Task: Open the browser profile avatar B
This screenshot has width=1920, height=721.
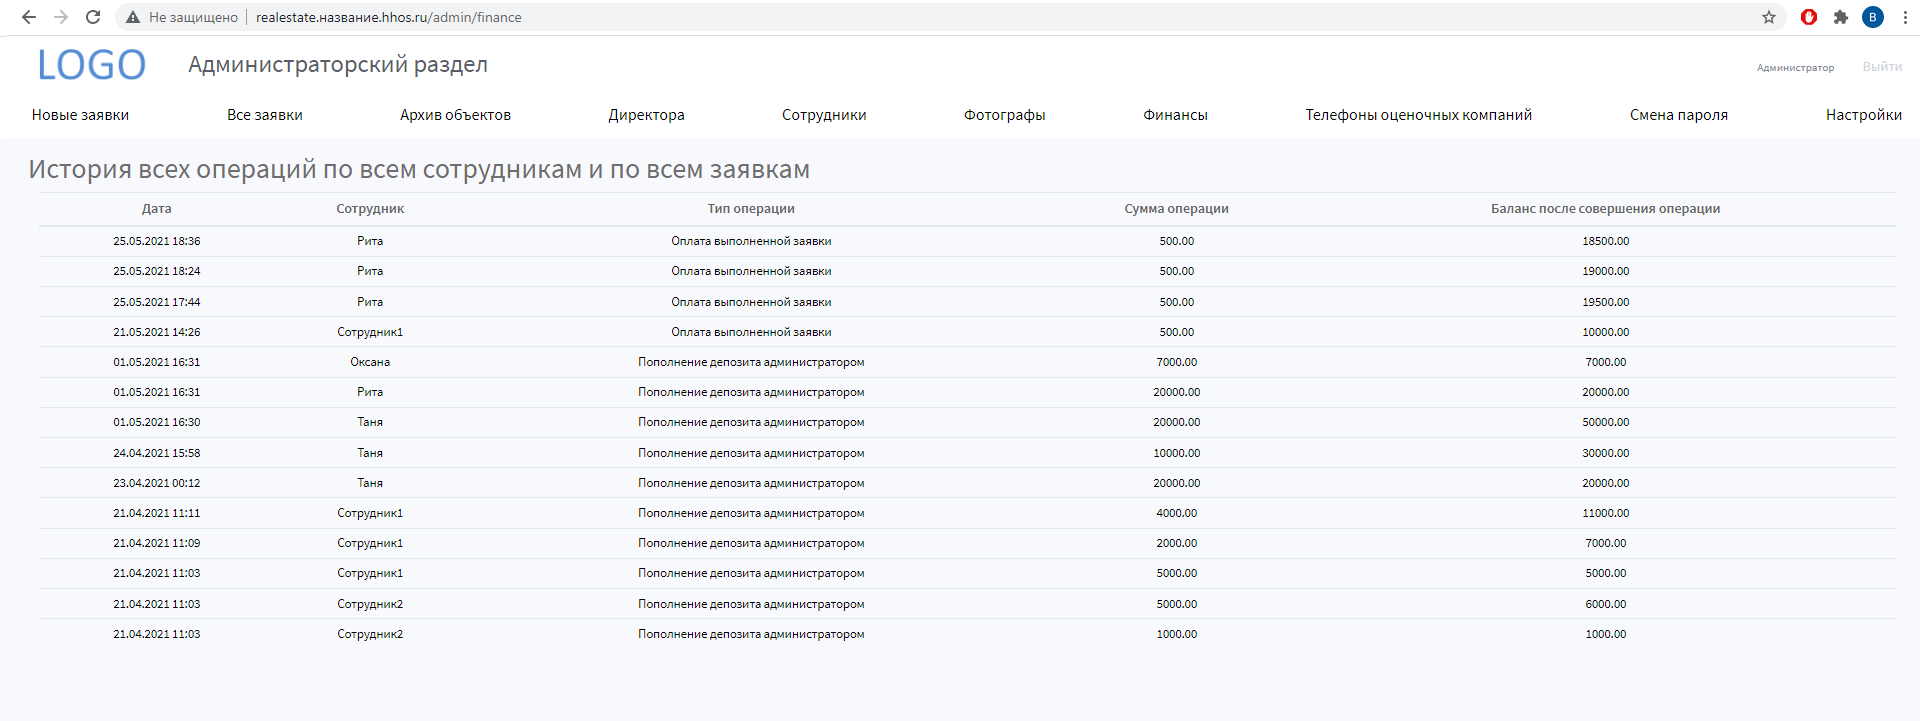Action: coord(1873,17)
